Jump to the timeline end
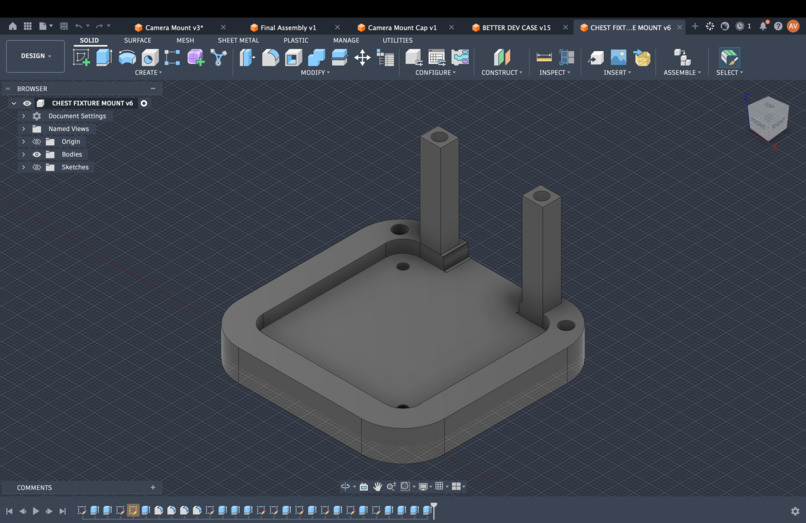806x523 pixels. (x=63, y=511)
